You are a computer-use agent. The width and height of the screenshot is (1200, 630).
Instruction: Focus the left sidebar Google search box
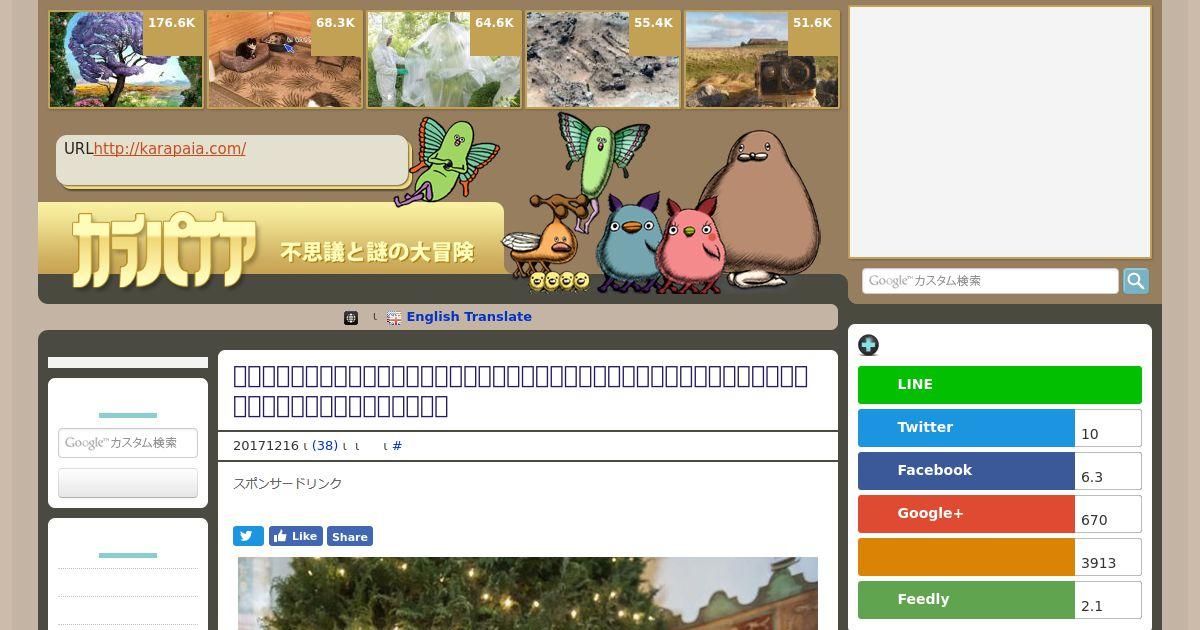click(x=128, y=443)
